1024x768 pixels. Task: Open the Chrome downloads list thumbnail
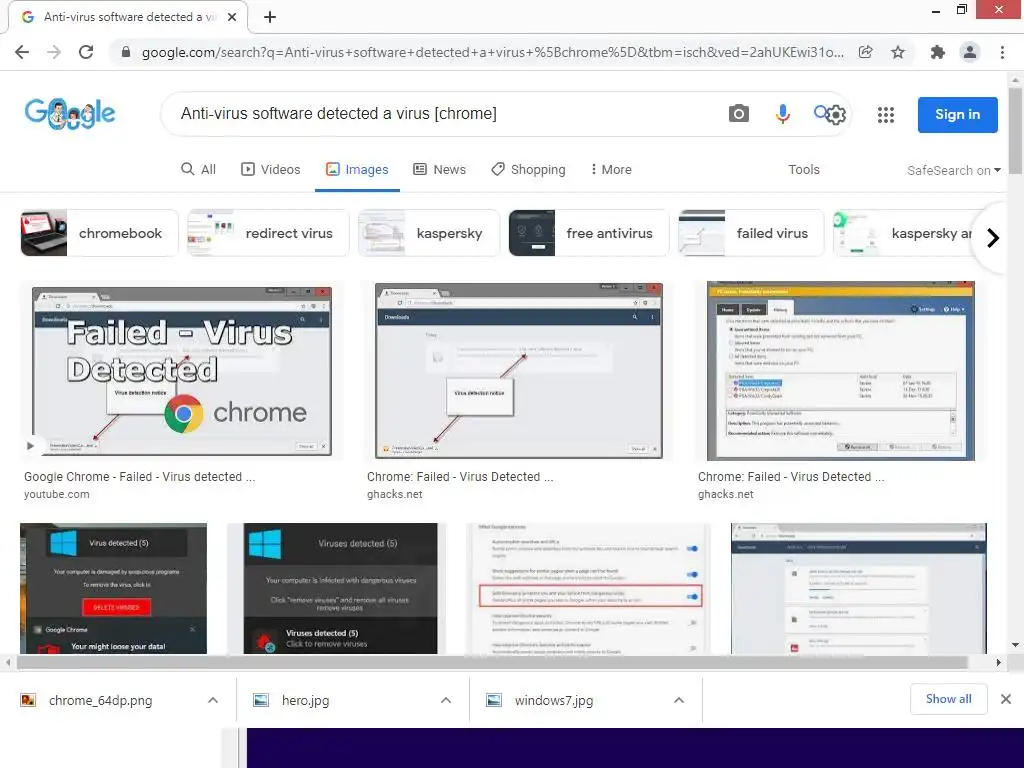coord(859,588)
